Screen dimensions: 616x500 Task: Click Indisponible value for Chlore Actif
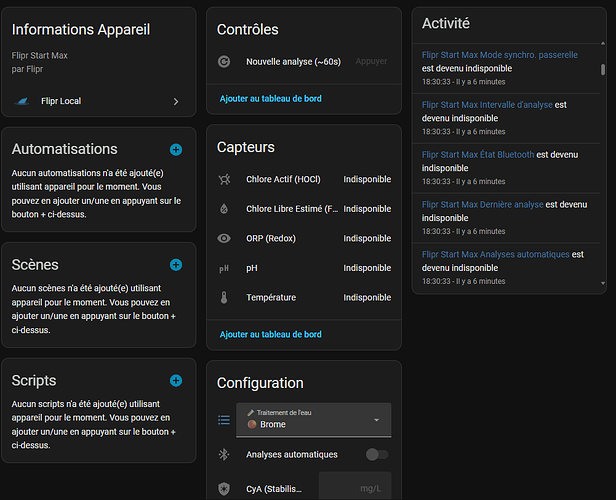coord(367,179)
